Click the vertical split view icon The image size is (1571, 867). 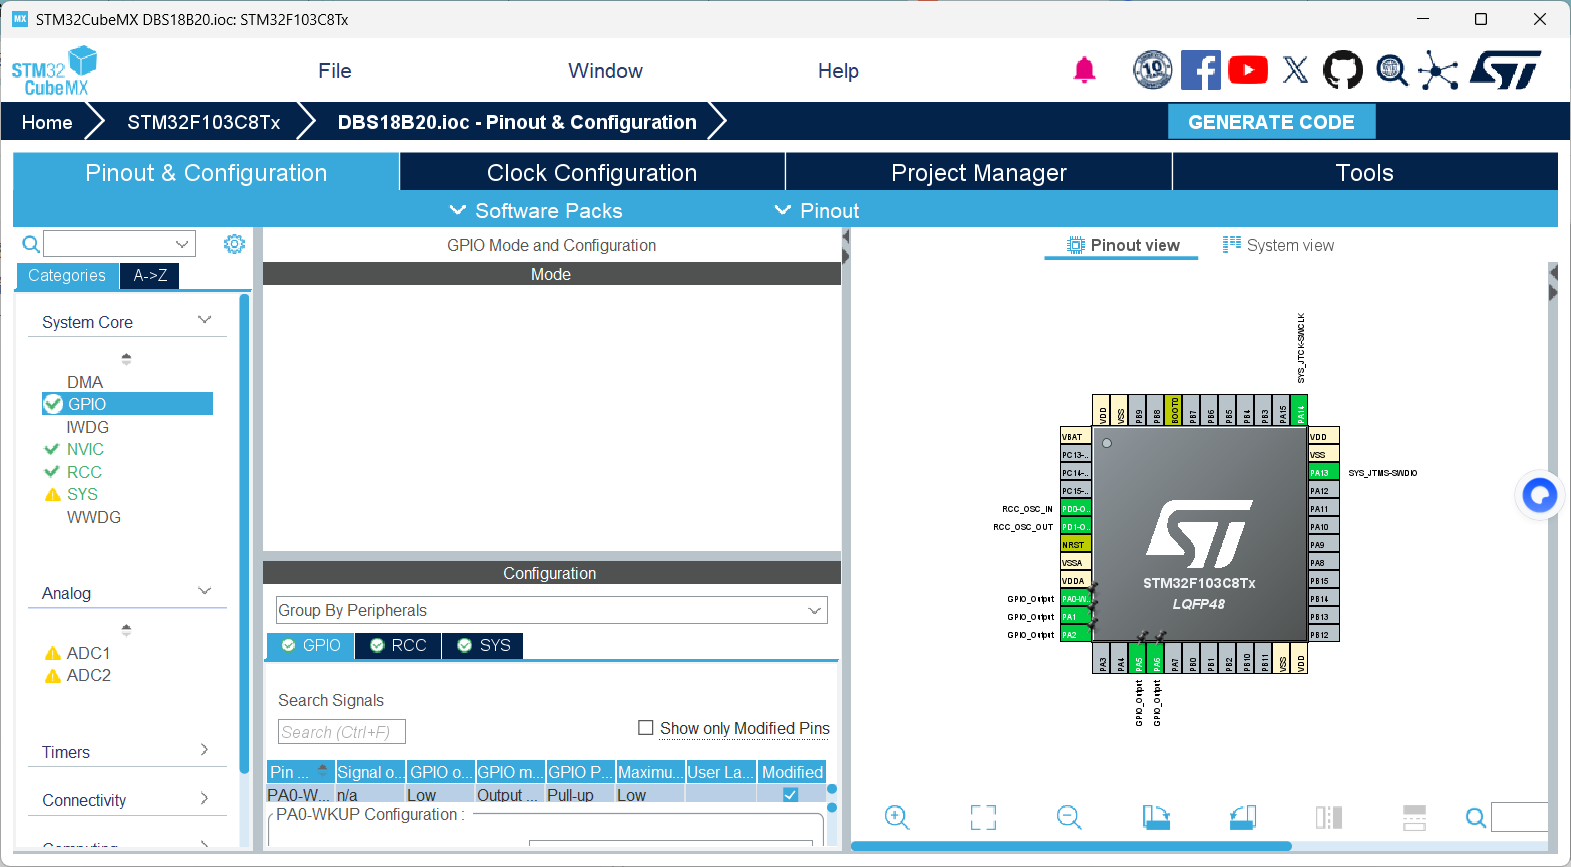[1328, 817]
